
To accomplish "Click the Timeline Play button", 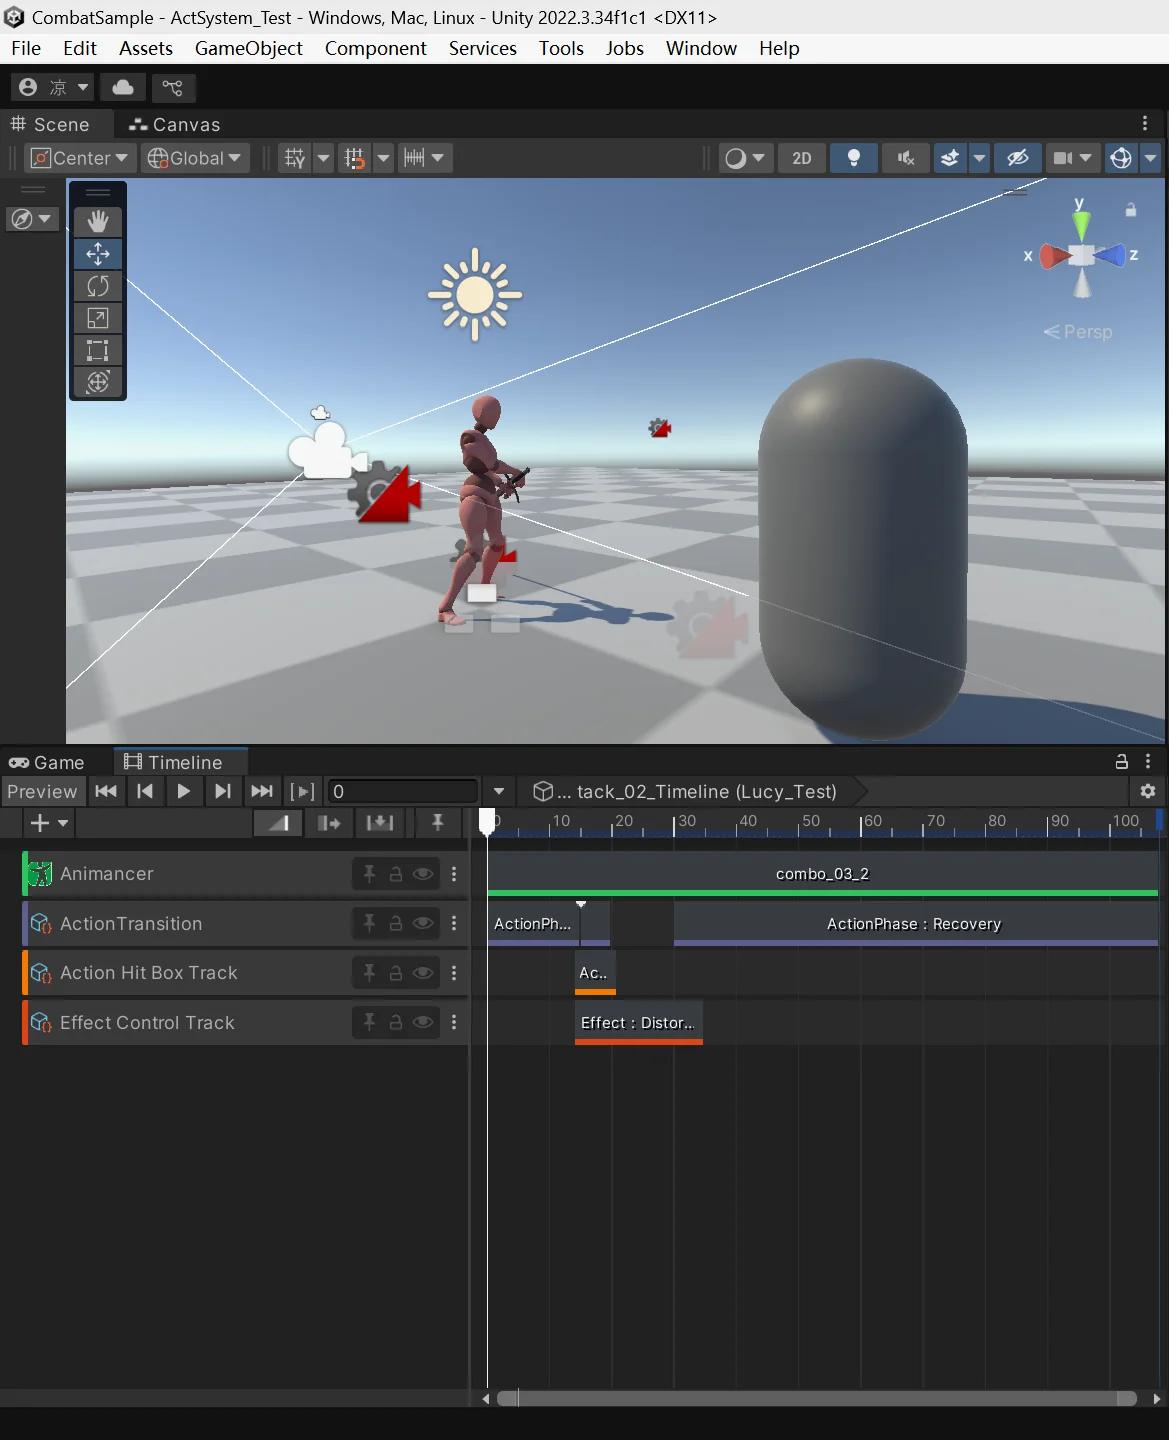I will point(183,791).
